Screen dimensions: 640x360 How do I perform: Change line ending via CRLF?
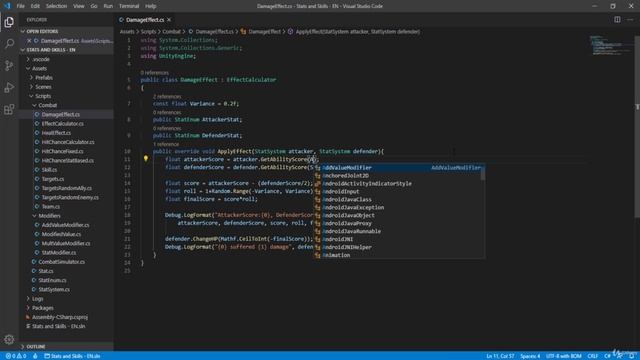pos(592,356)
